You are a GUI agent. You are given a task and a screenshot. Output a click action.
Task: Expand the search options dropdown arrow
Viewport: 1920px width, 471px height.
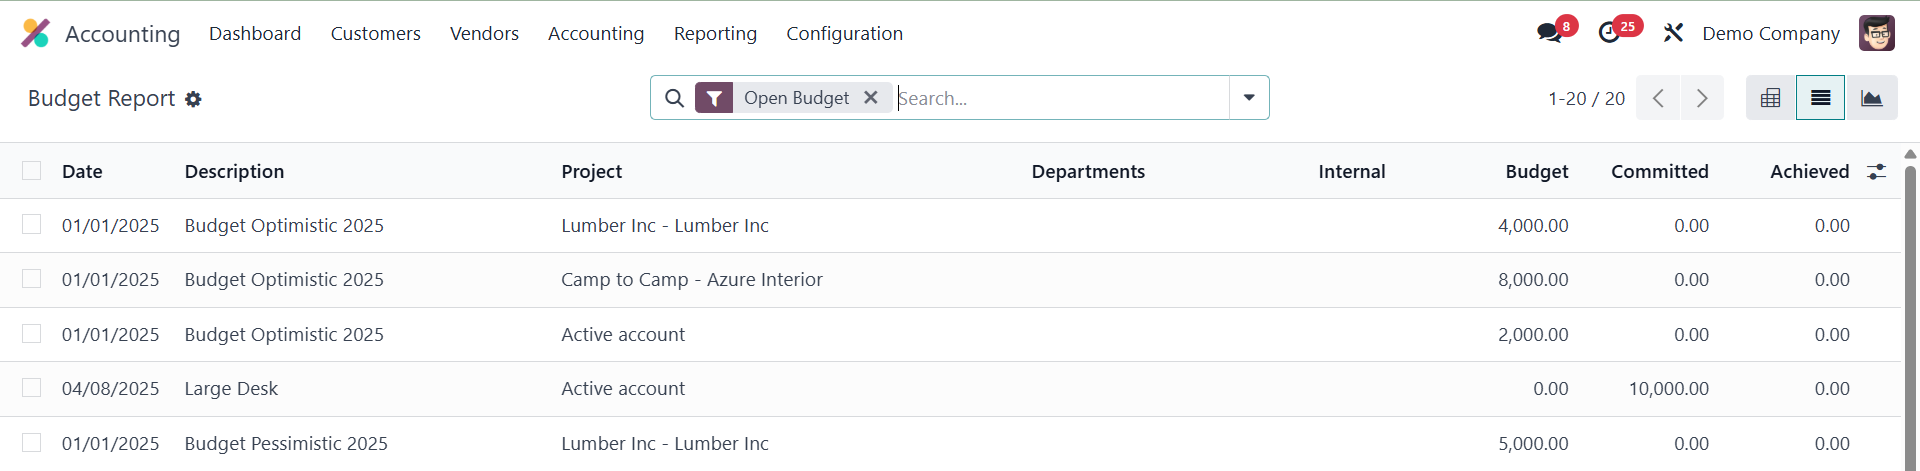[x=1249, y=98]
